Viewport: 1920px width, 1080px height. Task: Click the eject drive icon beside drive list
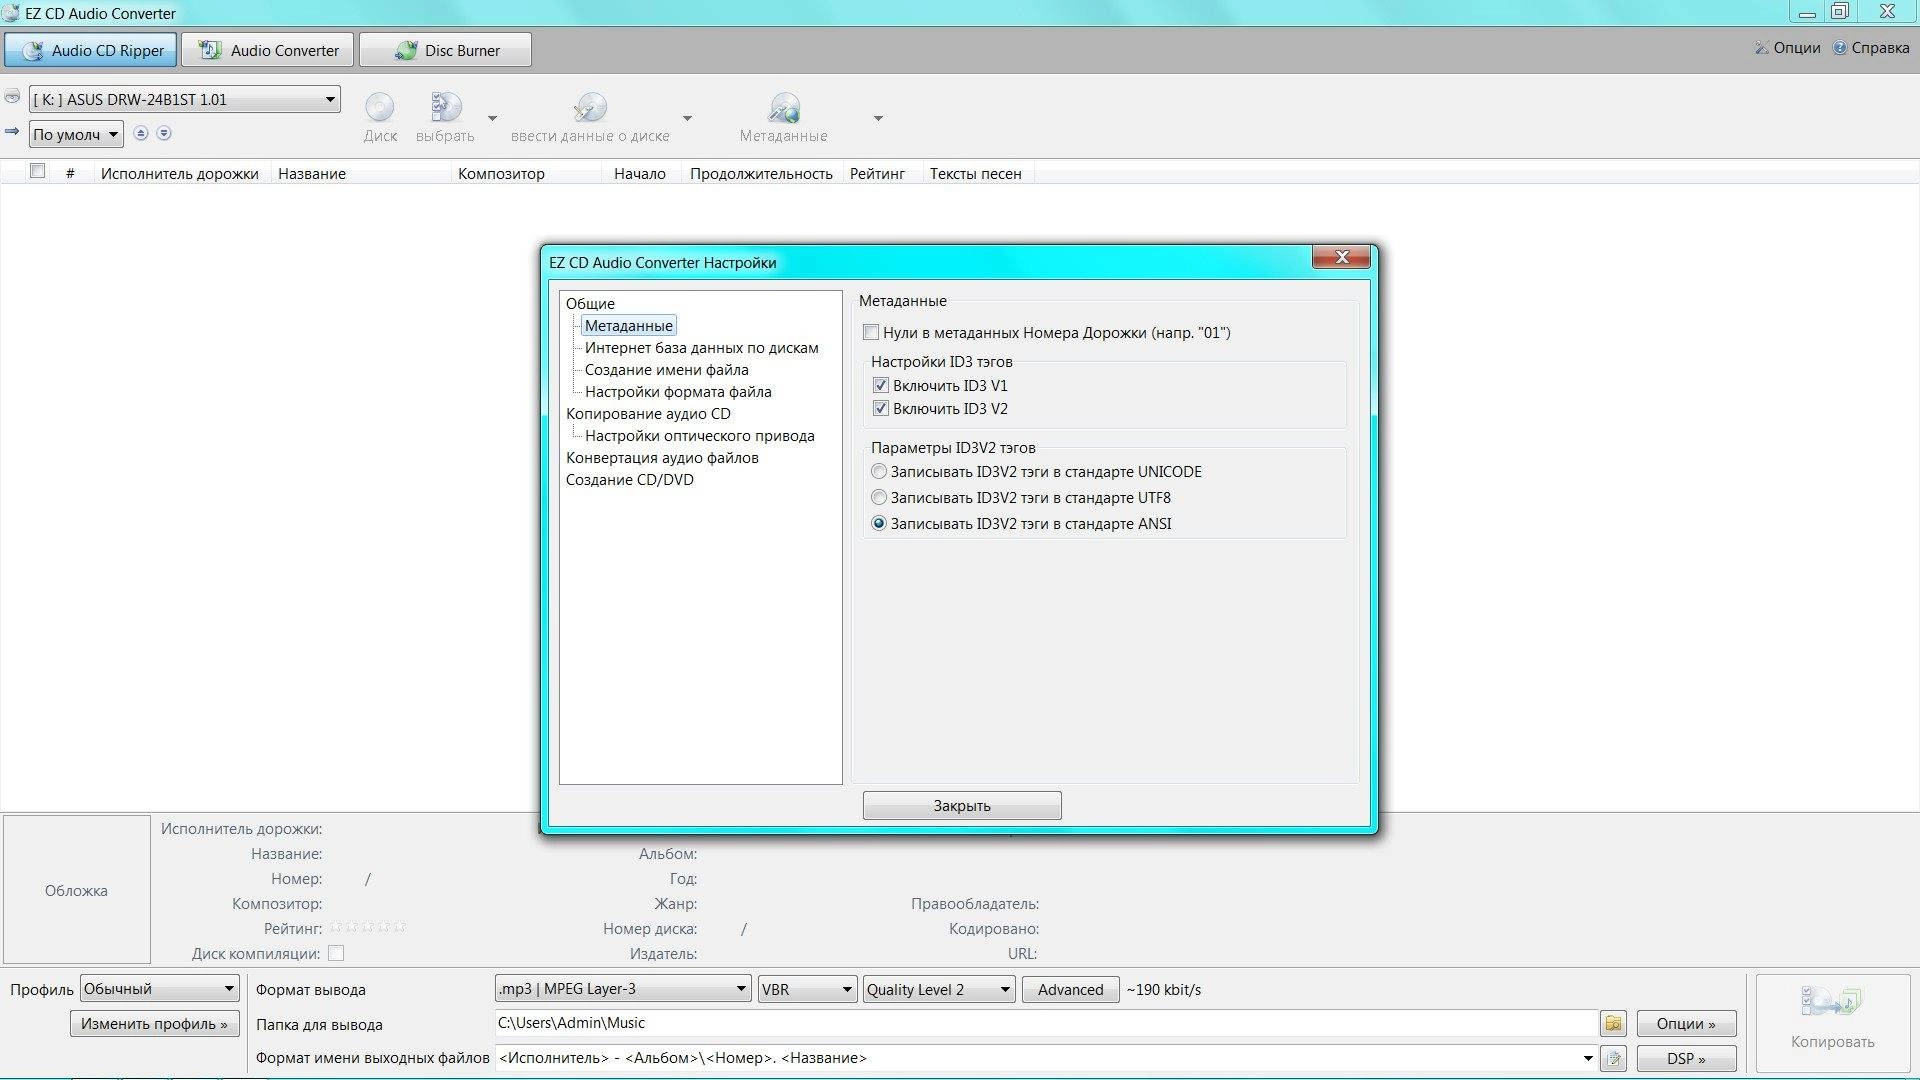[12, 98]
